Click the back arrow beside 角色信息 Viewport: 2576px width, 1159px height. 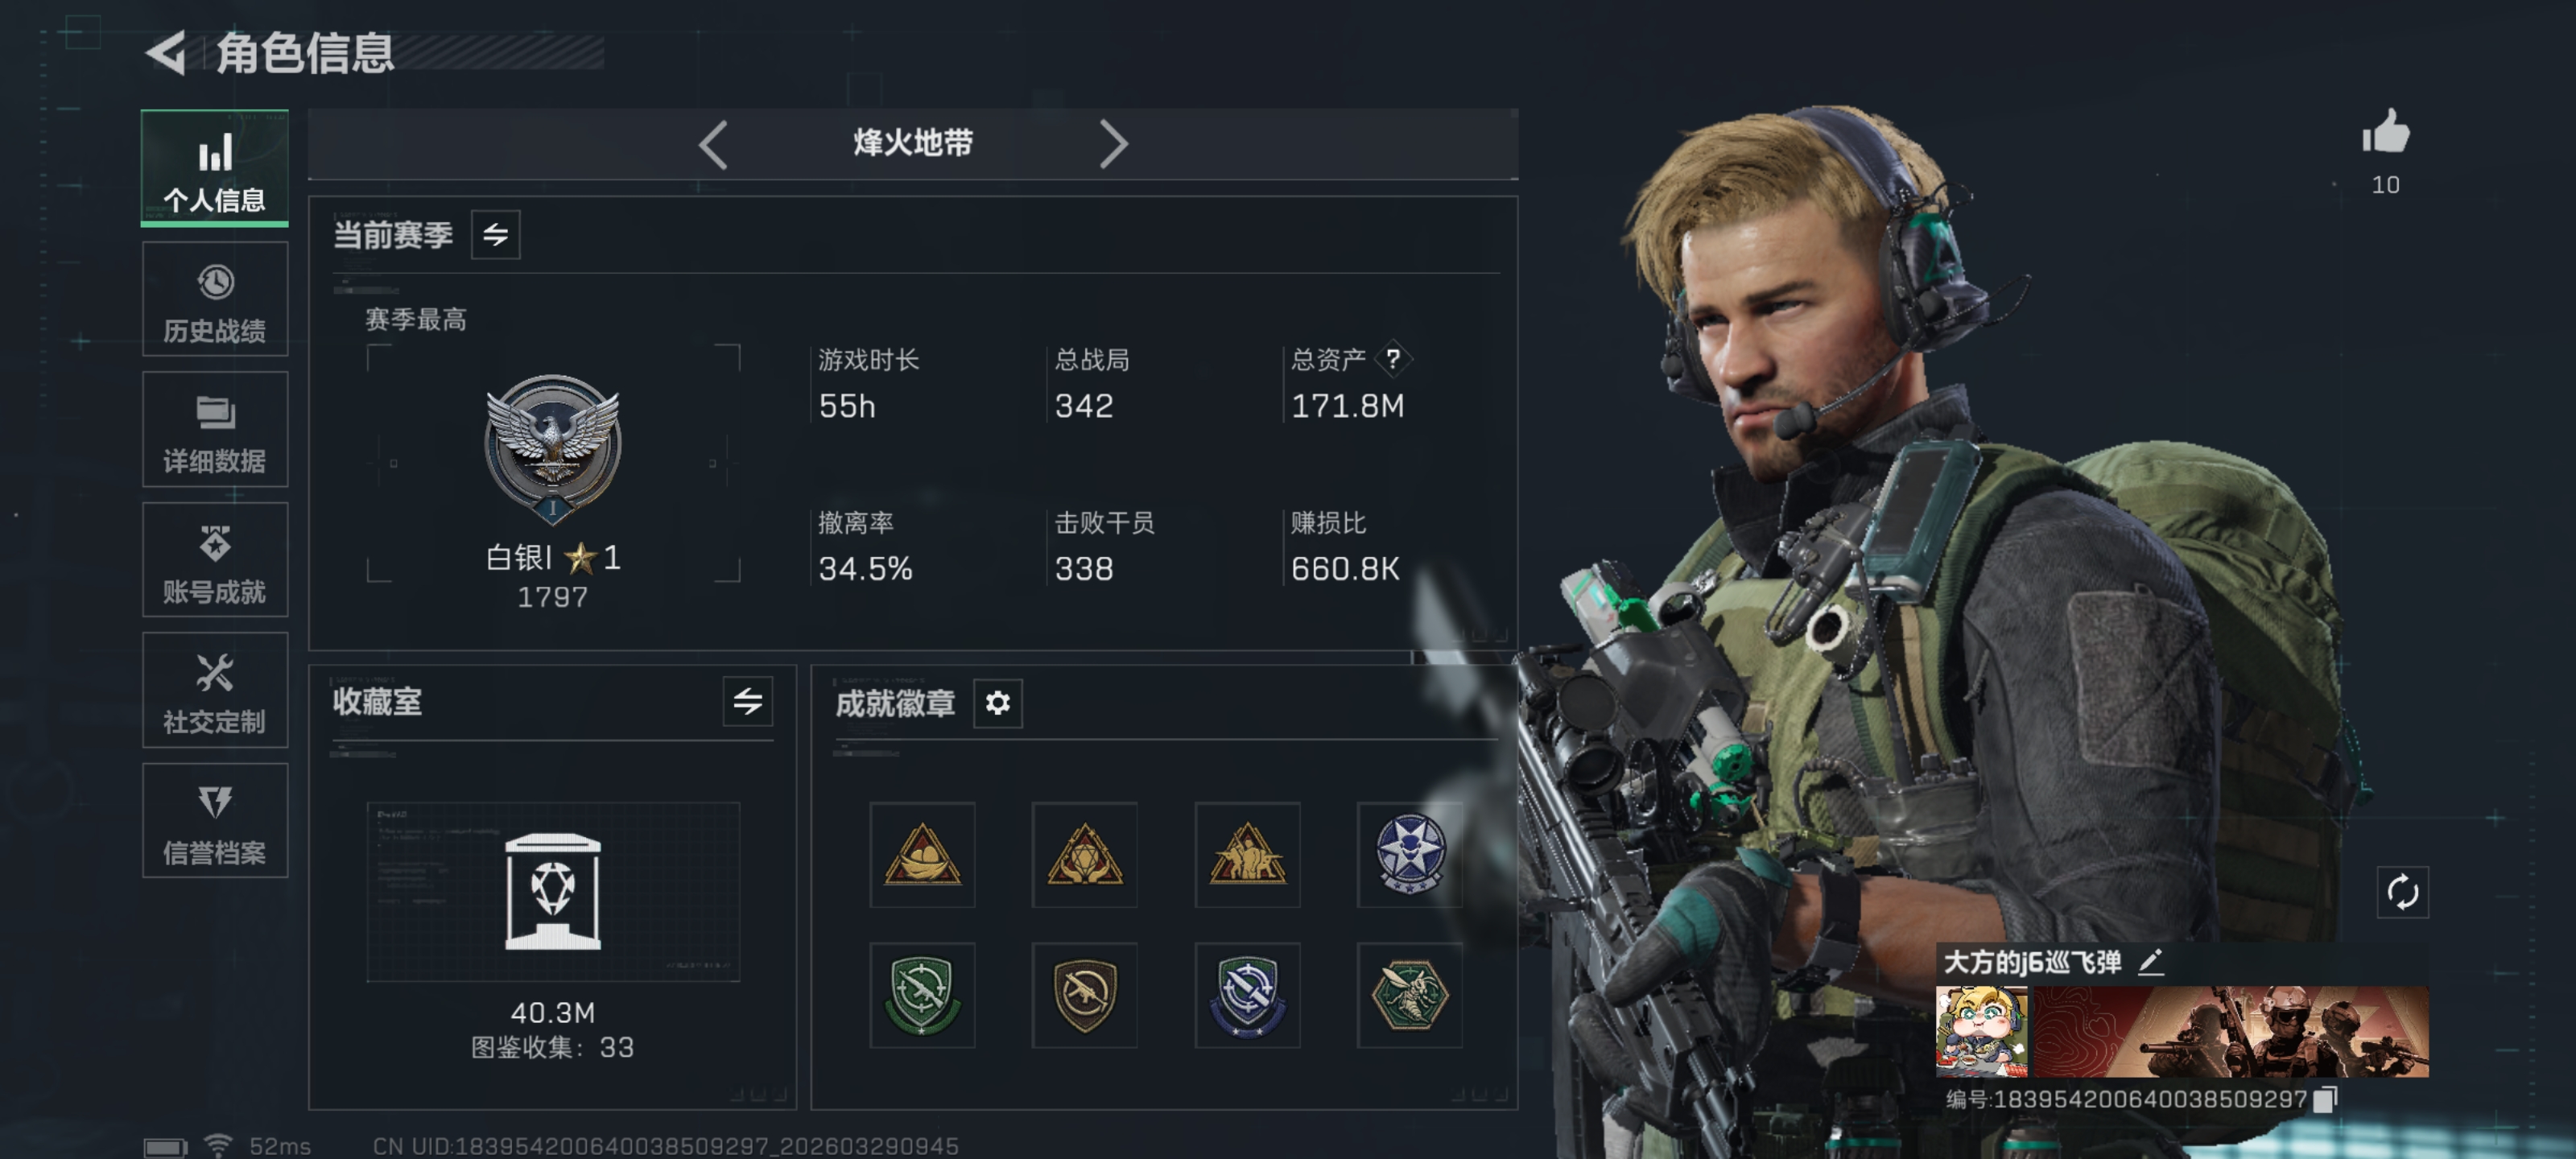coord(167,53)
